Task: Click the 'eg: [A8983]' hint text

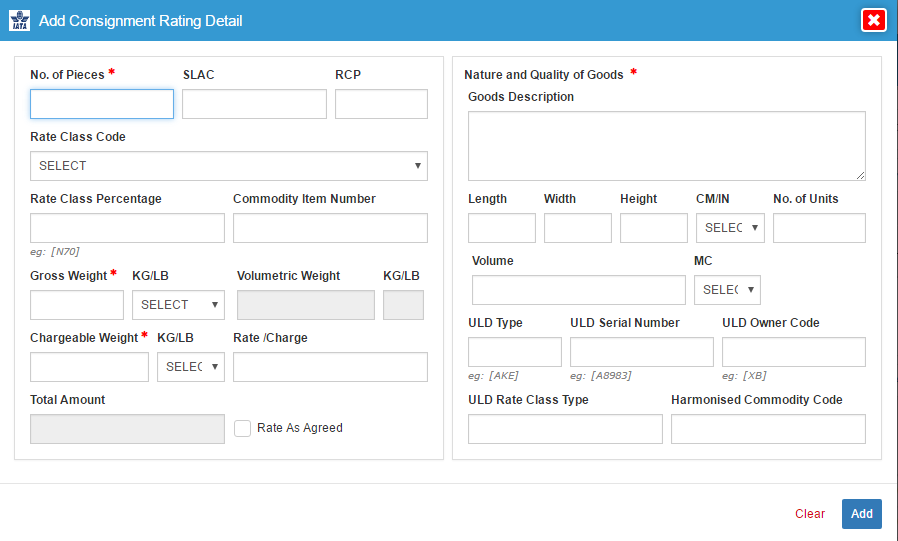Action: tap(601, 376)
